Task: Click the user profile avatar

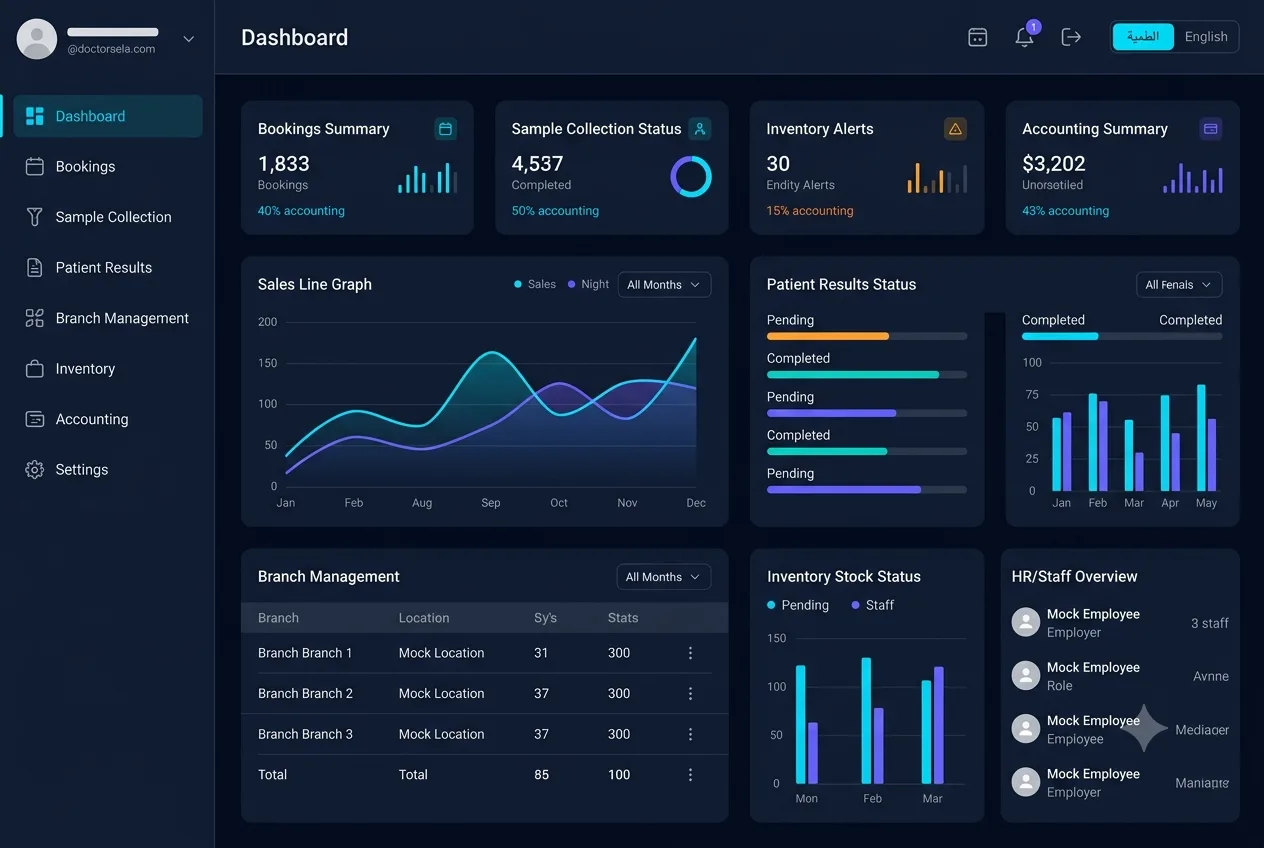Action: click(37, 39)
